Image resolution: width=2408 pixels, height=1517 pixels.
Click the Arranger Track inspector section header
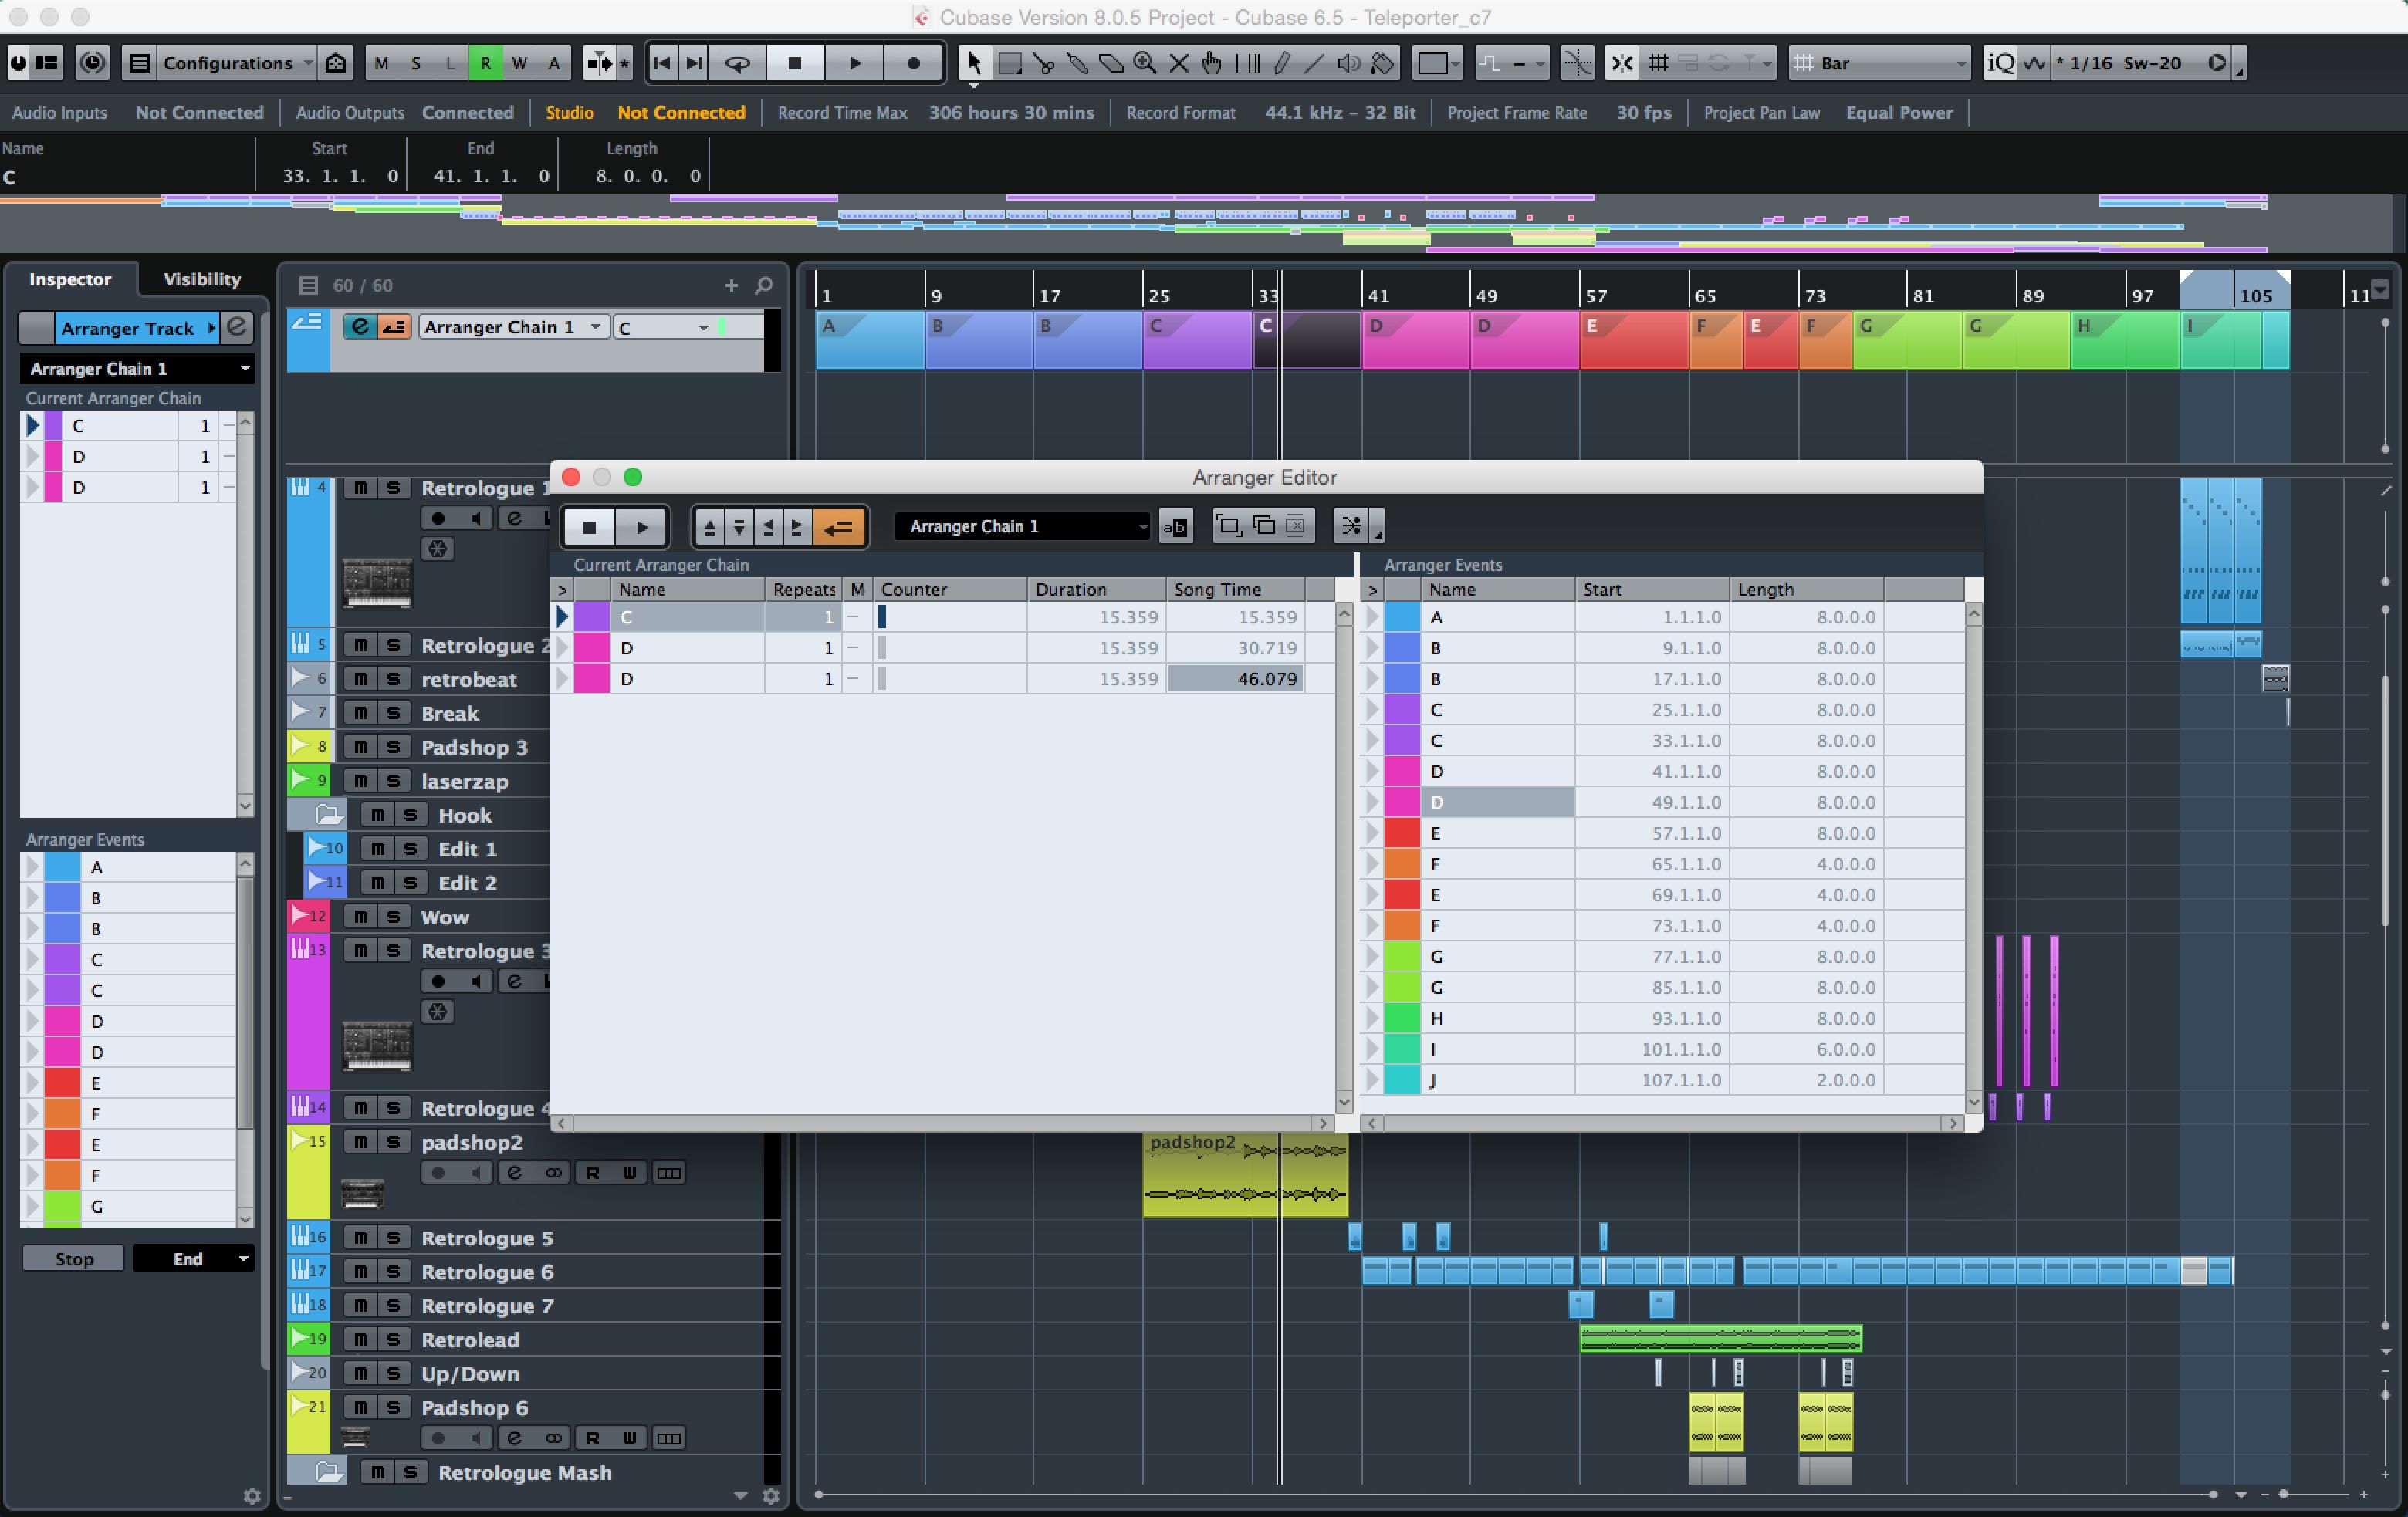tap(137, 328)
